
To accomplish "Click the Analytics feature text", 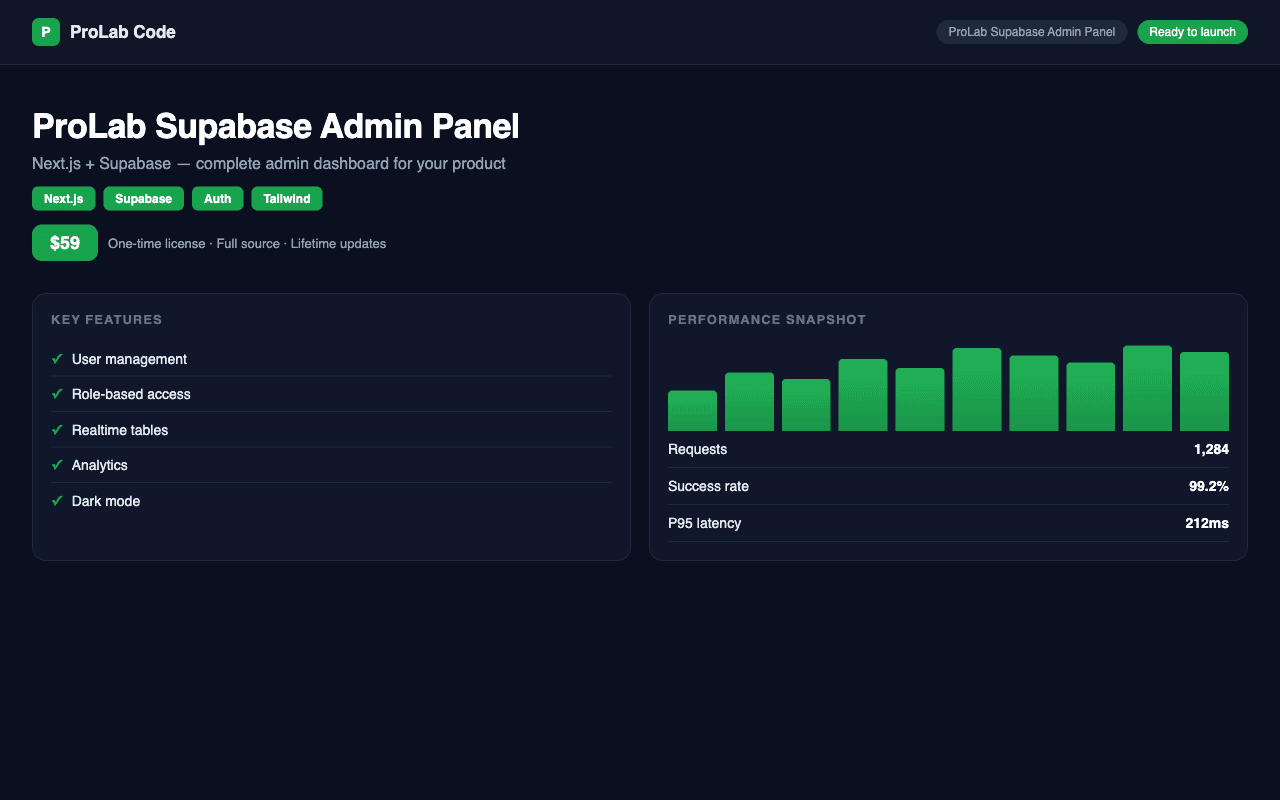I will coord(100,465).
